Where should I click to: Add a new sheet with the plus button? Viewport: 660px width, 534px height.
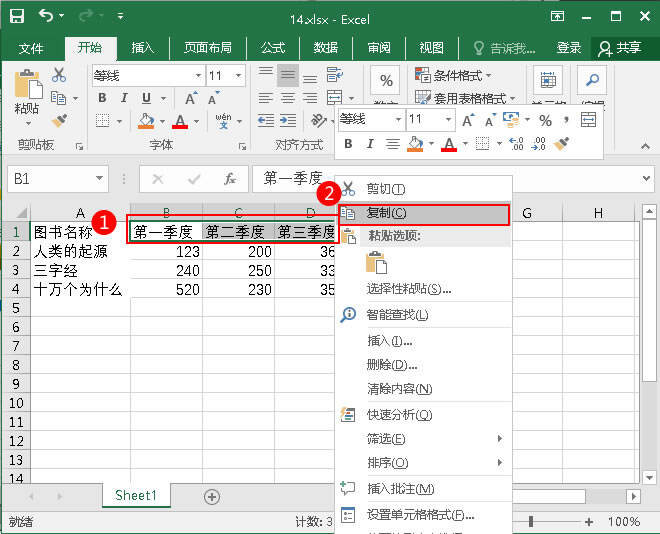tap(212, 496)
